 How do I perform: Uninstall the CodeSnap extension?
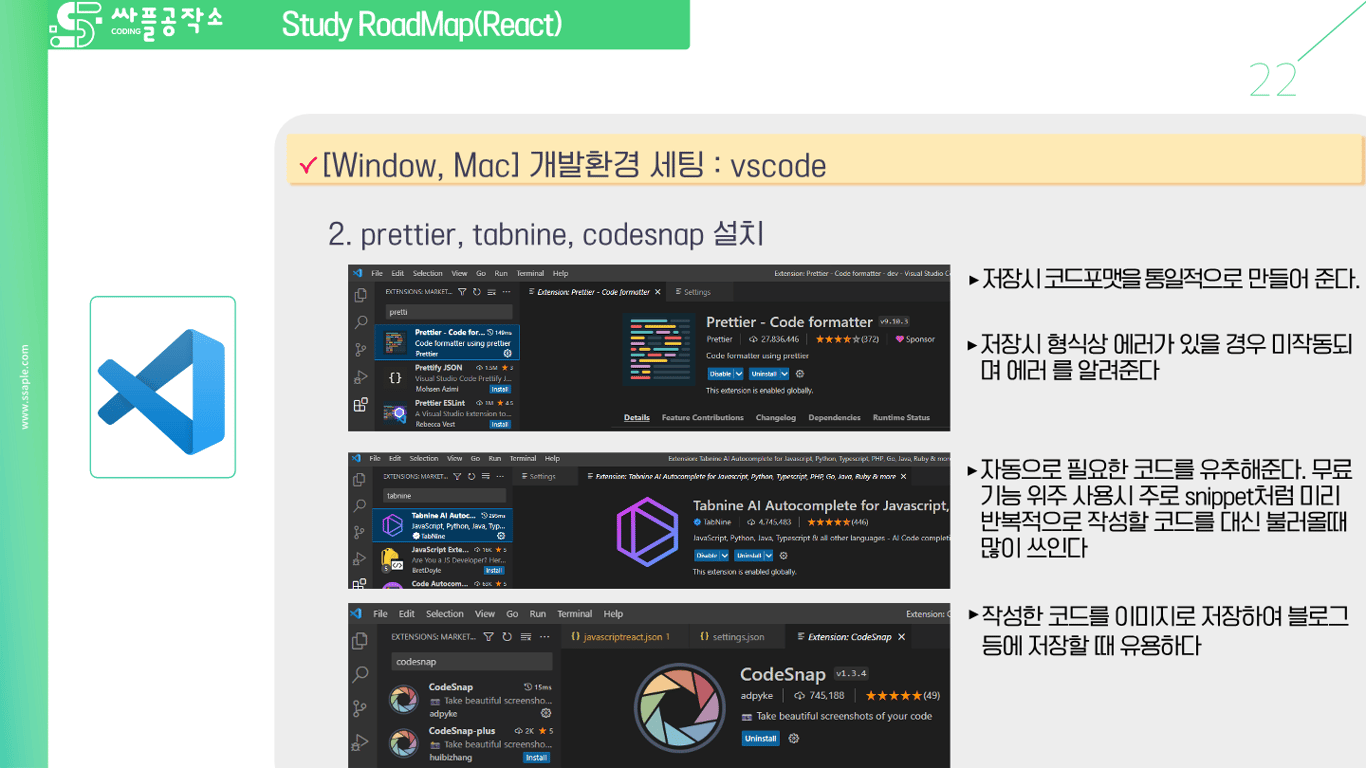[x=760, y=739]
